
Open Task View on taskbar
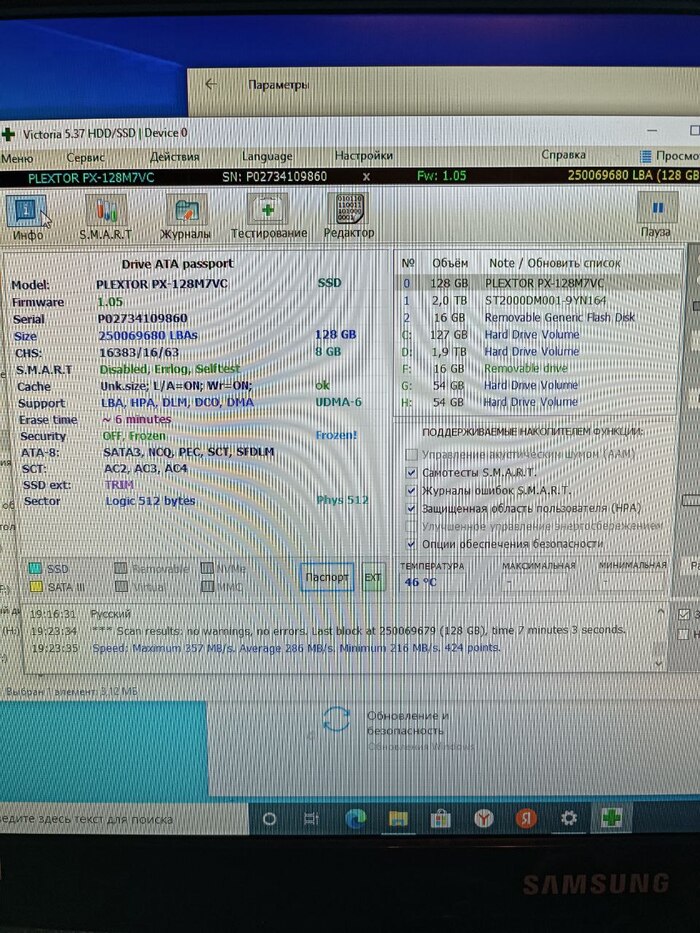pos(311,819)
